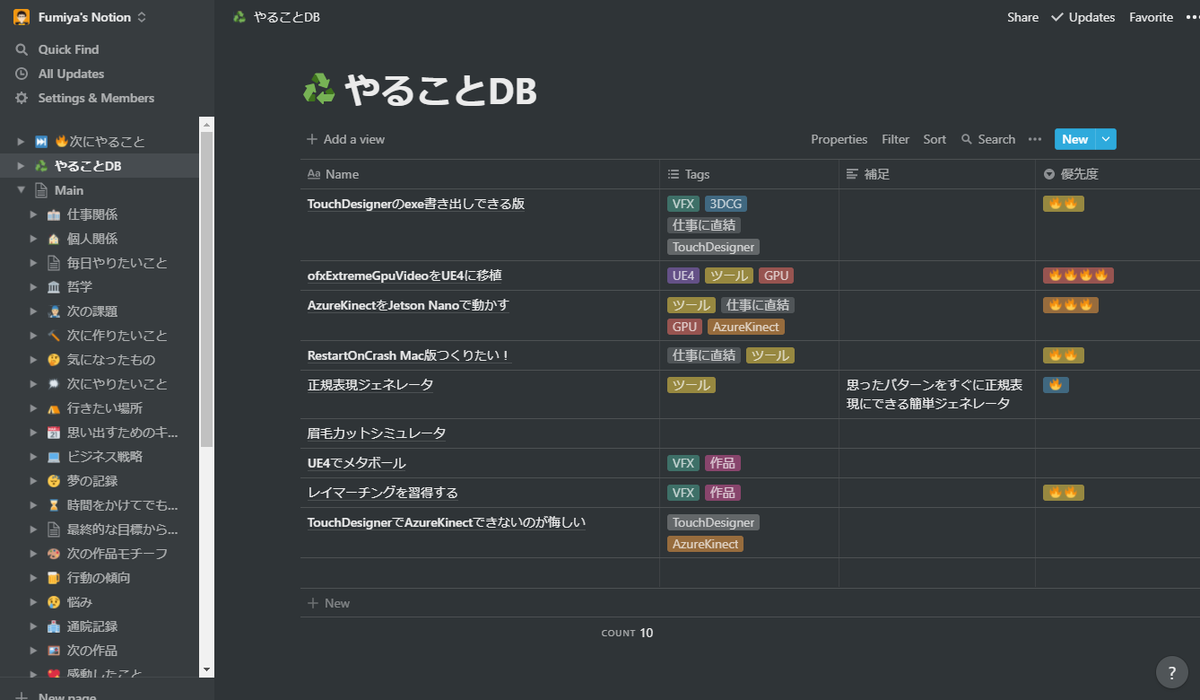Click the Main page document icon

coord(41,190)
